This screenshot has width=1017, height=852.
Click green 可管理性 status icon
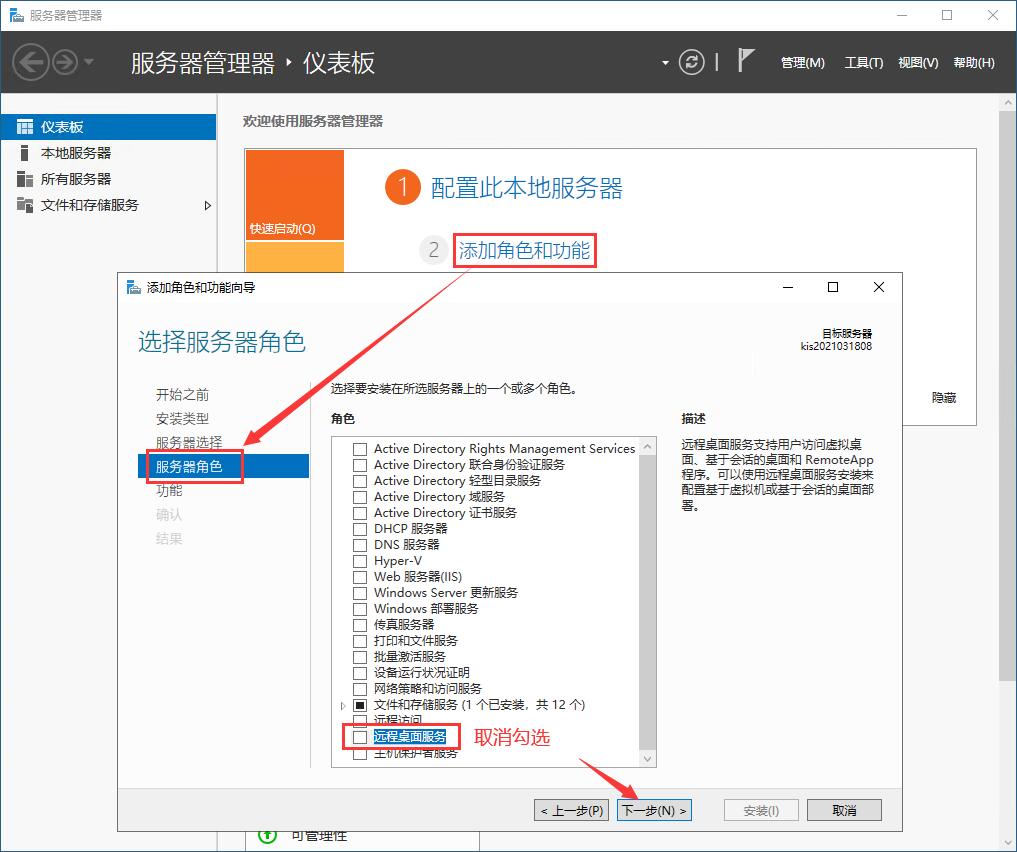tap(267, 835)
